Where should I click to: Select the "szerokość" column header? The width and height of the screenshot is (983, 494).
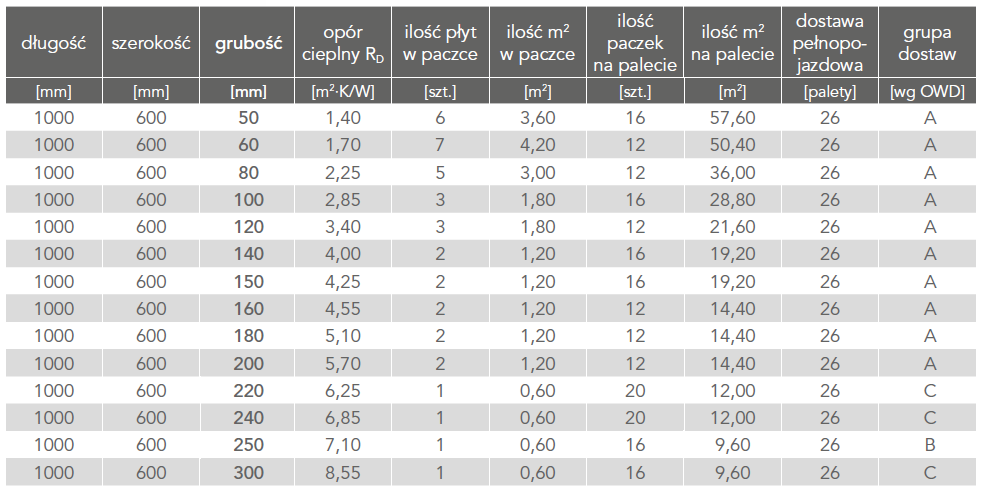(x=150, y=43)
